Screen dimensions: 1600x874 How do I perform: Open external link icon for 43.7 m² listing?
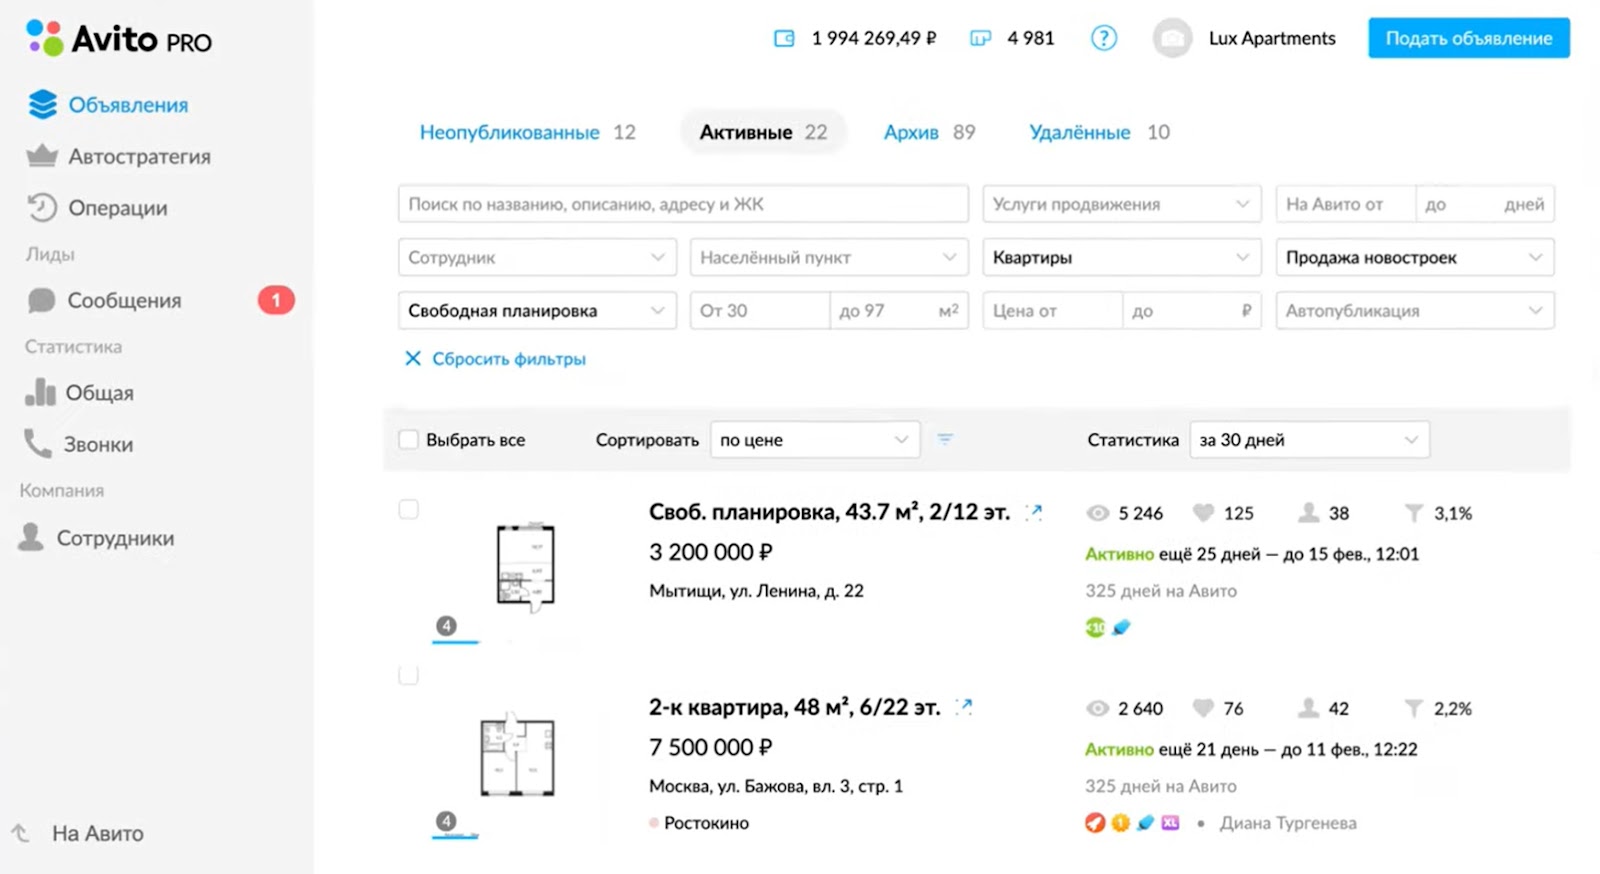[x=1034, y=512]
